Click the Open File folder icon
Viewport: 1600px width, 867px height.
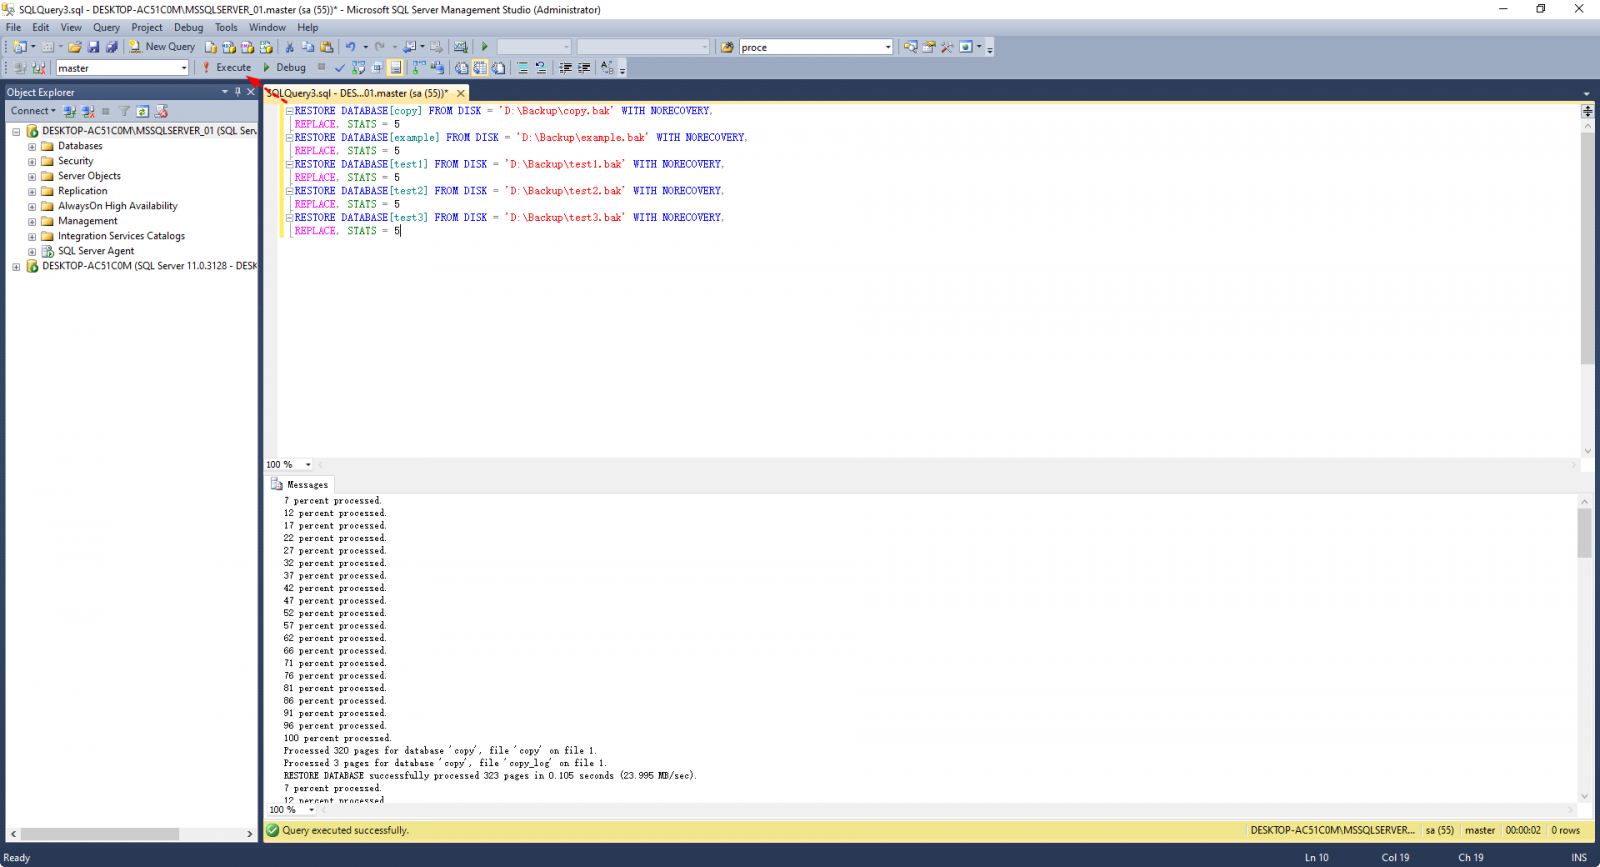coord(75,47)
